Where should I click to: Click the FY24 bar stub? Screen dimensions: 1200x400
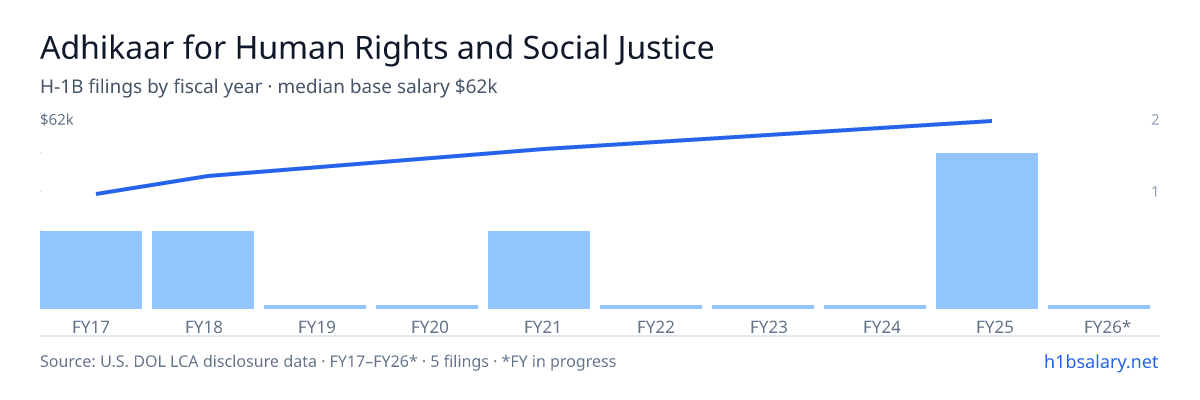tap(875, 307)
